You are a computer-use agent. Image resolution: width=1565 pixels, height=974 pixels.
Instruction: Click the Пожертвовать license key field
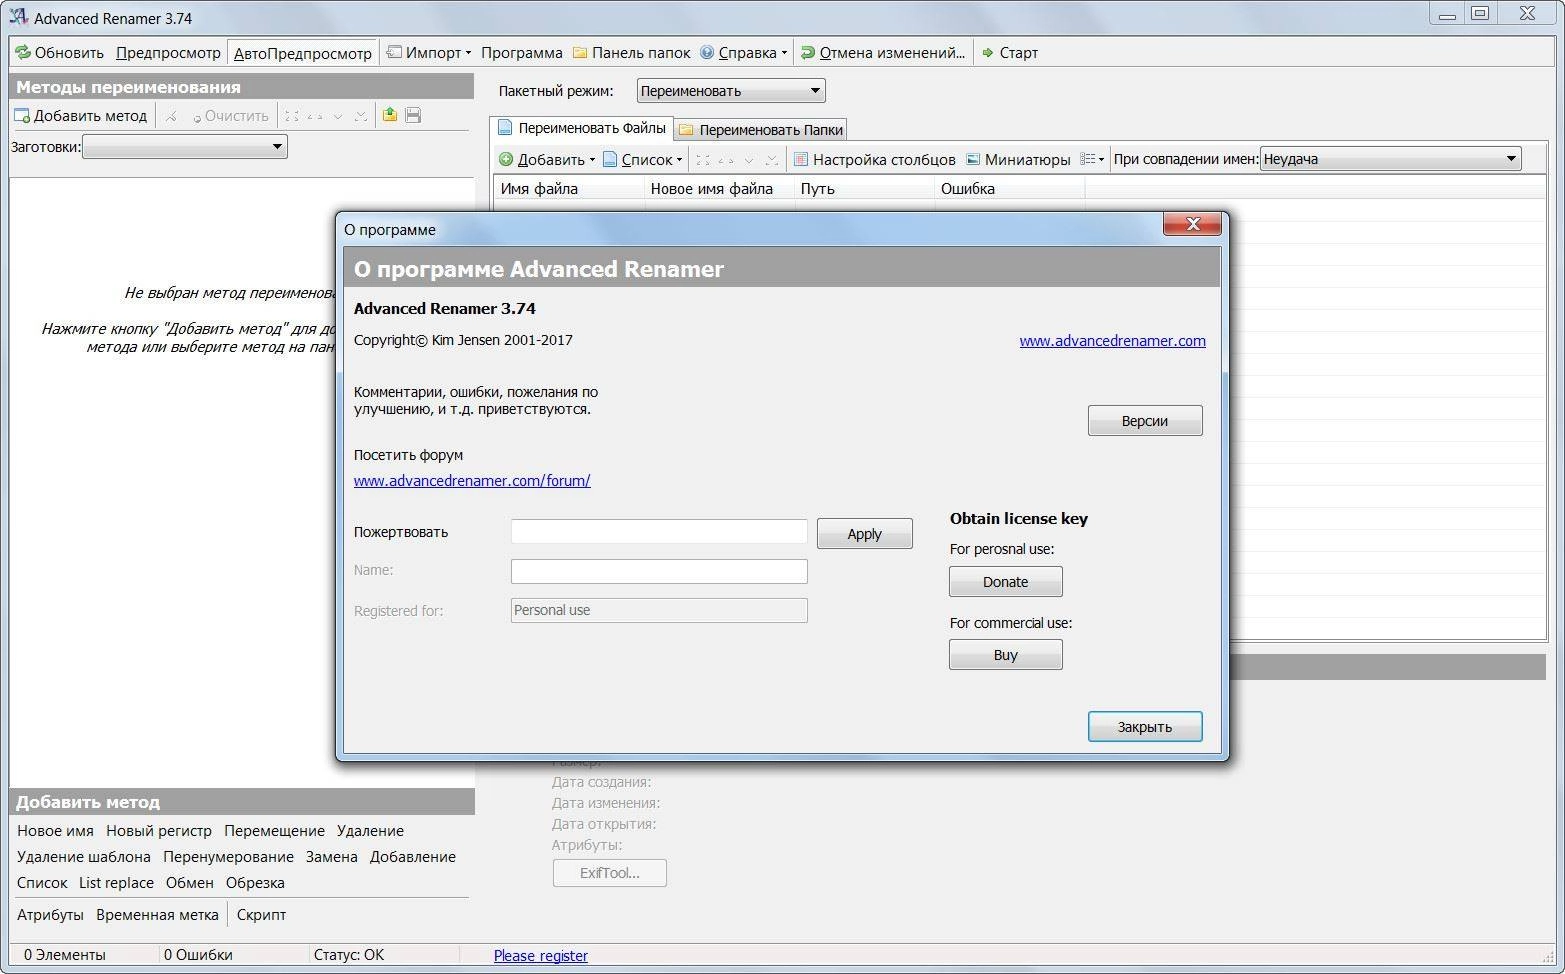pos(659,531)
